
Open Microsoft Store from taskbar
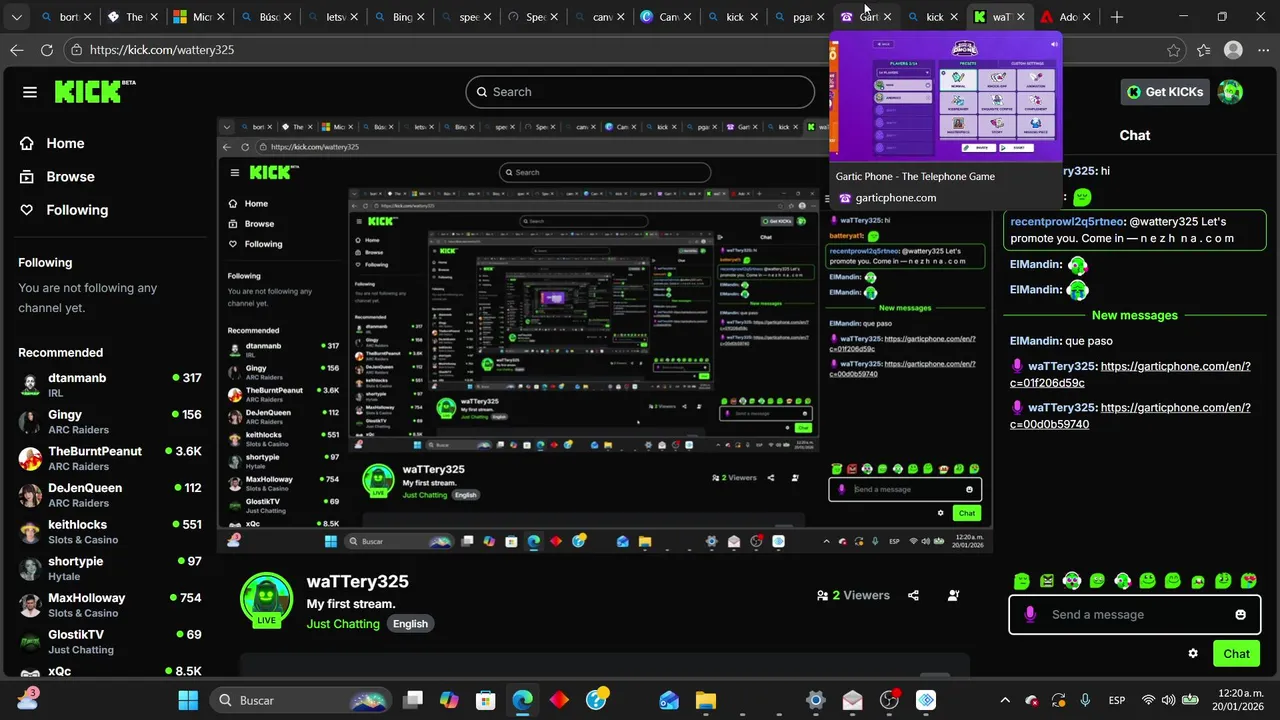coord(485,700)
